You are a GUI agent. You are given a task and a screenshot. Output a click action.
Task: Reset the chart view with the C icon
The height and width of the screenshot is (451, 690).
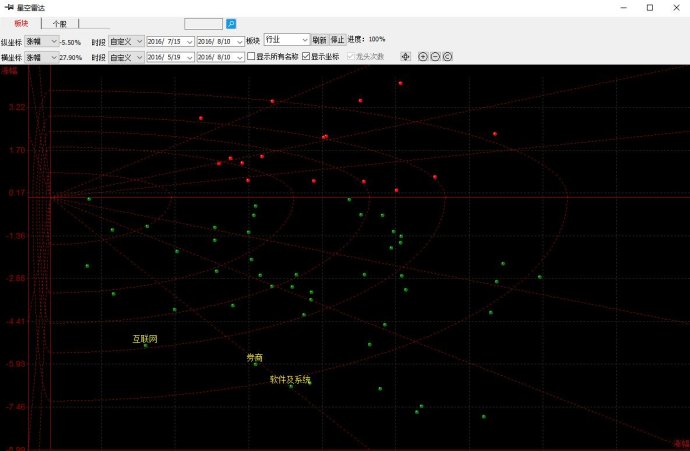coord(448,56)
